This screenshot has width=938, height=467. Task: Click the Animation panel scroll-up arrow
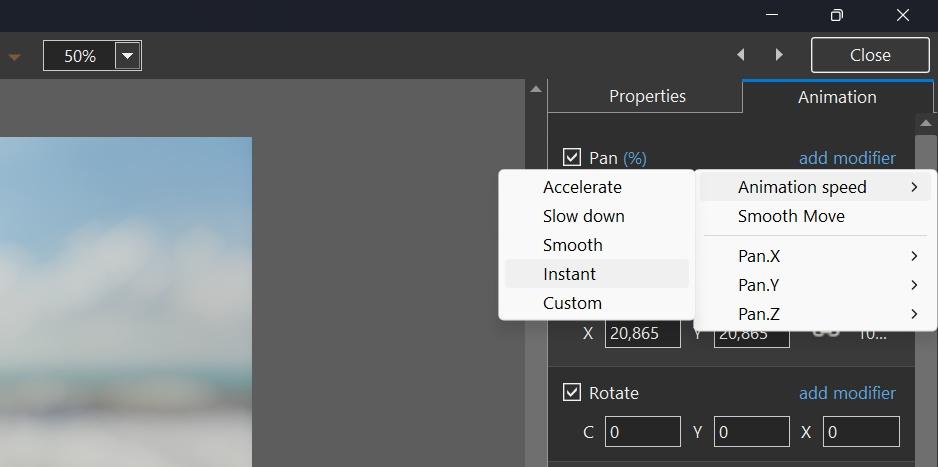(x=925, y=122)
